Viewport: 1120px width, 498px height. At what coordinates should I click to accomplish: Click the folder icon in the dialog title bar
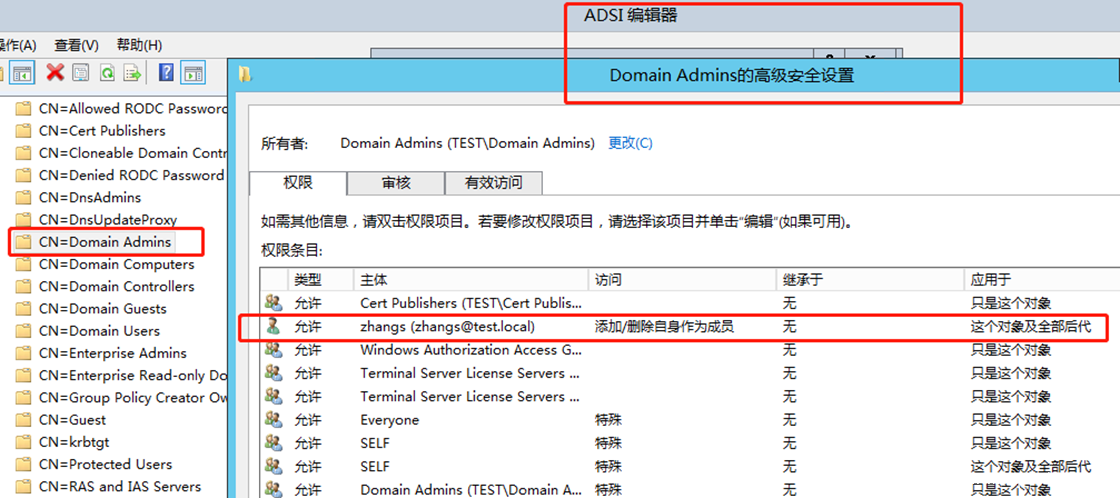(245, 74)
